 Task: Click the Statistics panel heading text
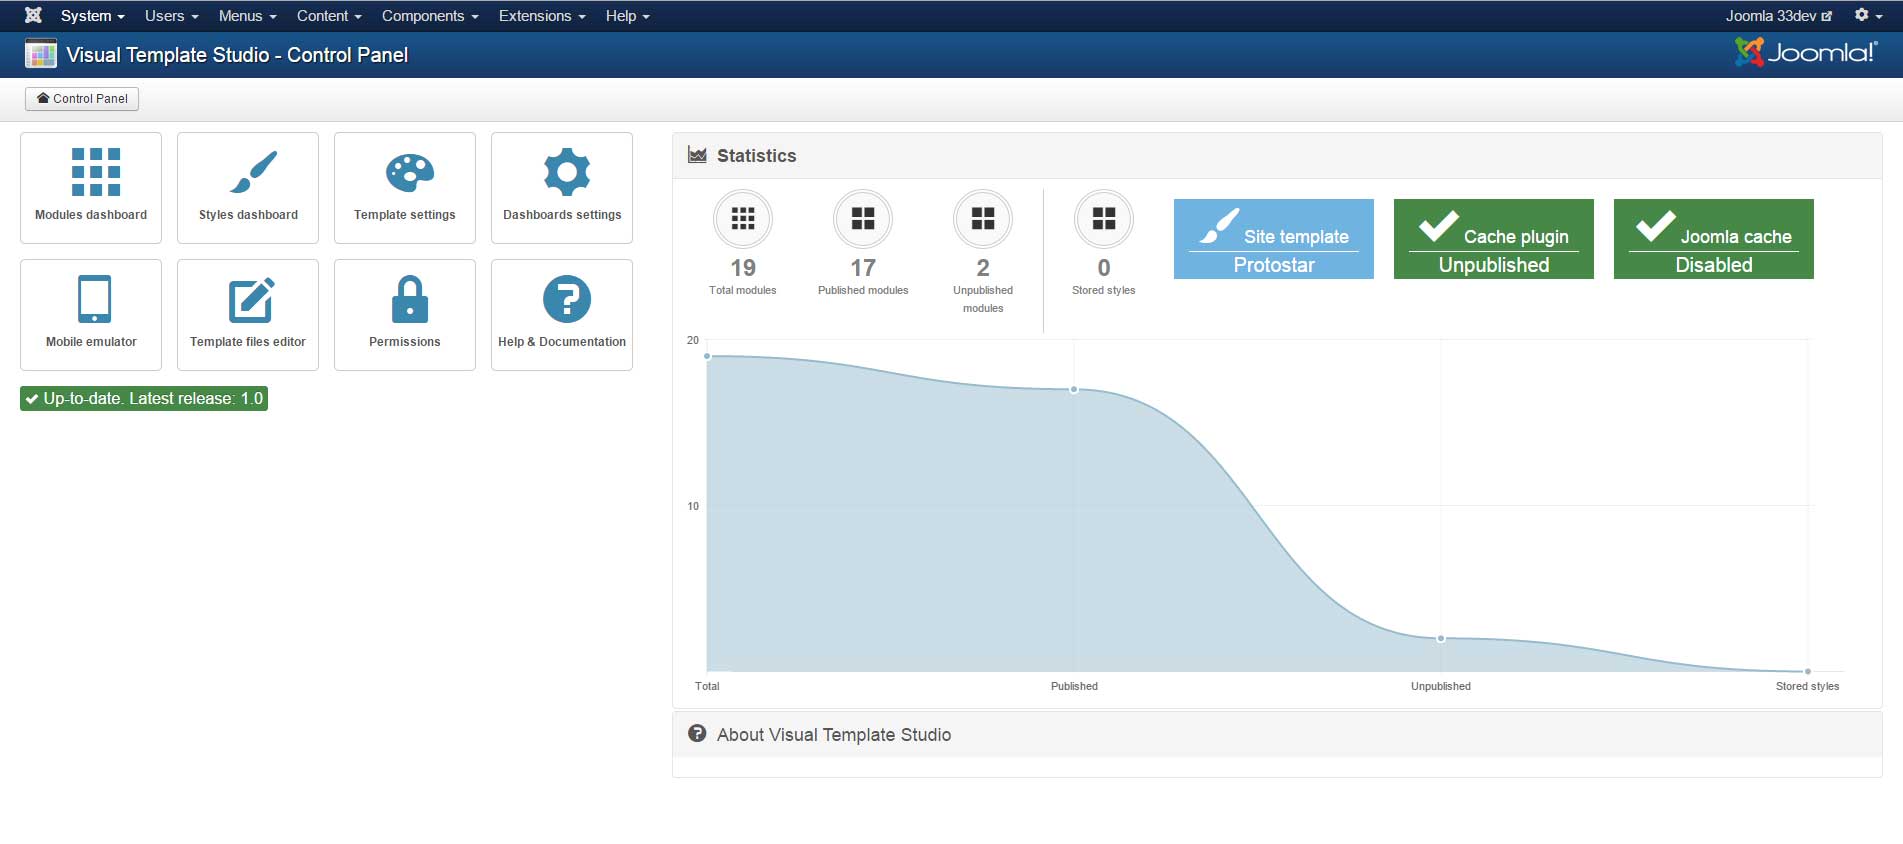pos(757,156)
